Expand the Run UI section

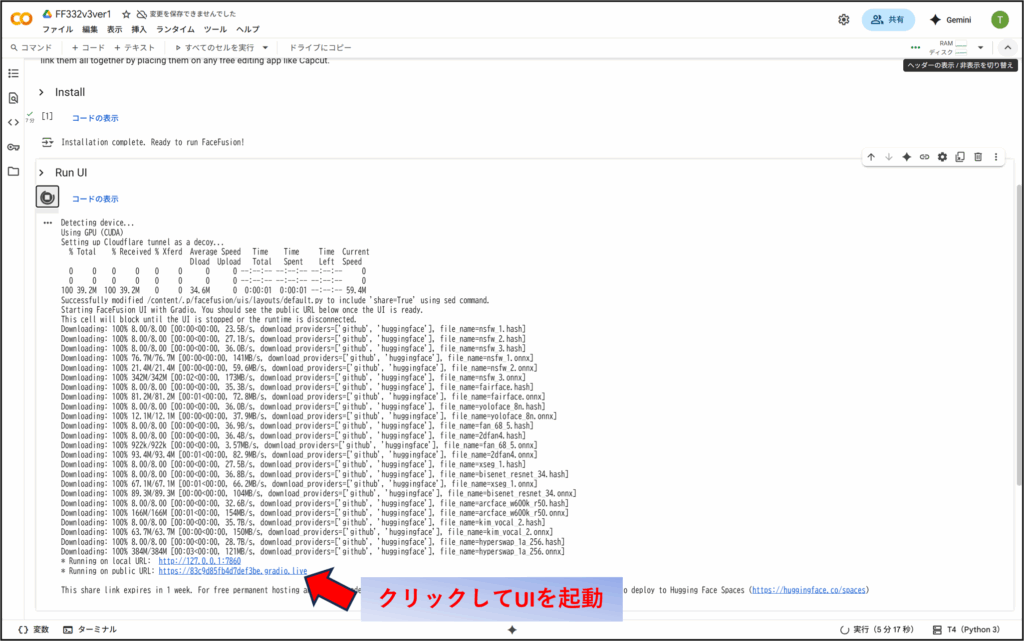[41, 172]
